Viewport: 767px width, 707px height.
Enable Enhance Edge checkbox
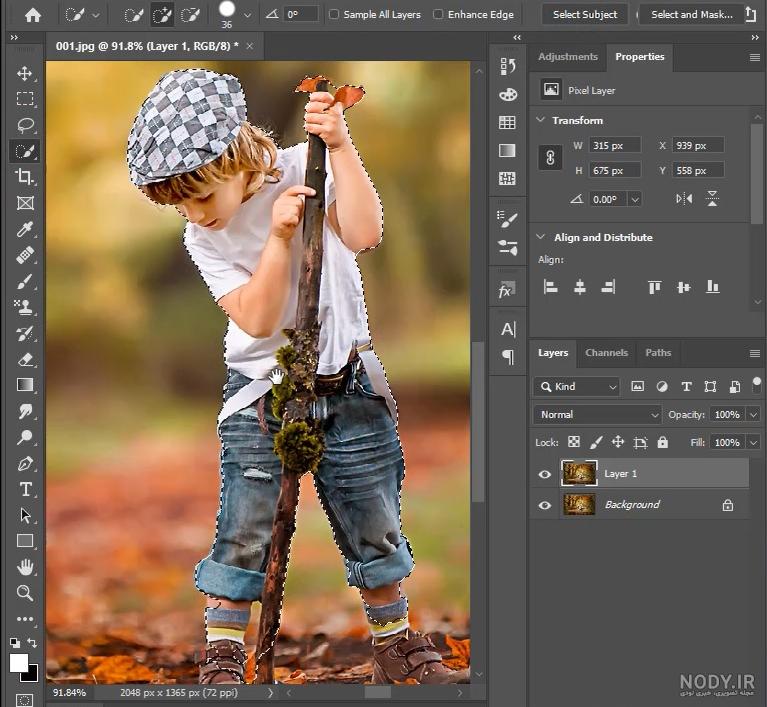(438, 15)
